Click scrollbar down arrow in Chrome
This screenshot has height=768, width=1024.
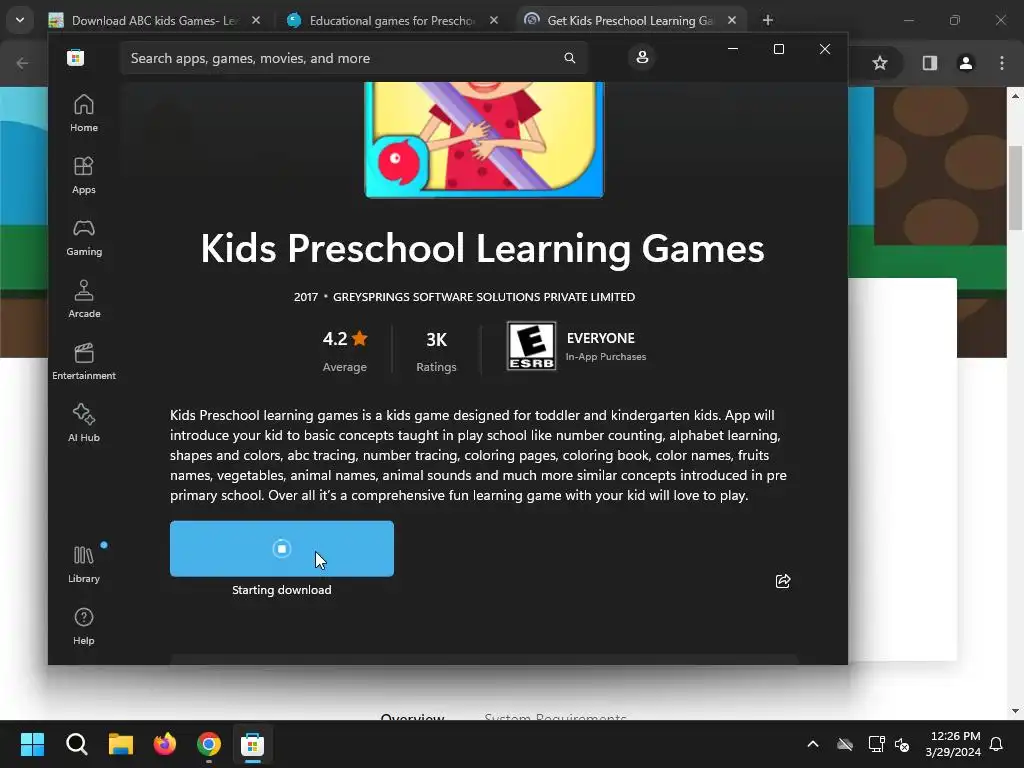pyautogui.click(x=1016, y=711)
